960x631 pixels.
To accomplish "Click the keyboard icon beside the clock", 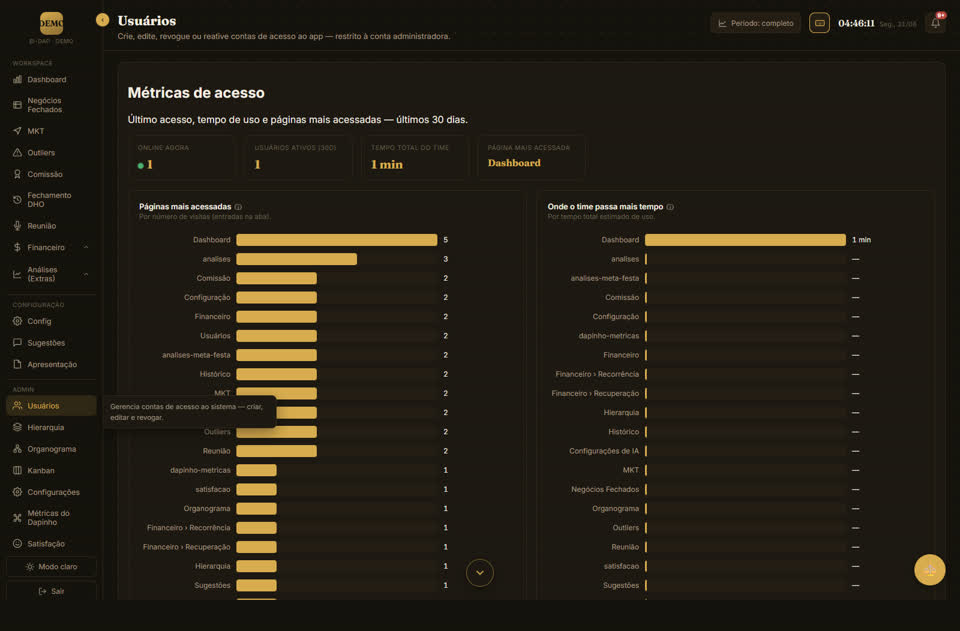I will coord(819,23).
